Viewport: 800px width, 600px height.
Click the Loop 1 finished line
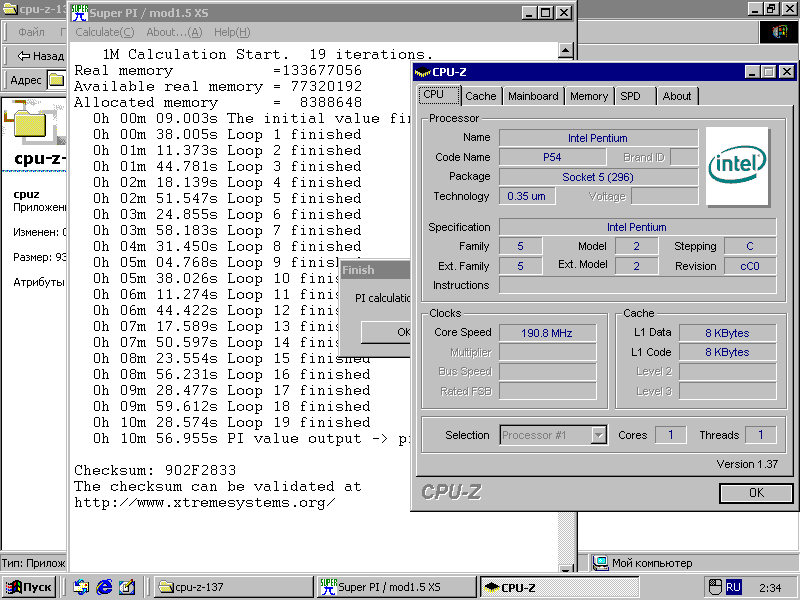tap(227, 135)
